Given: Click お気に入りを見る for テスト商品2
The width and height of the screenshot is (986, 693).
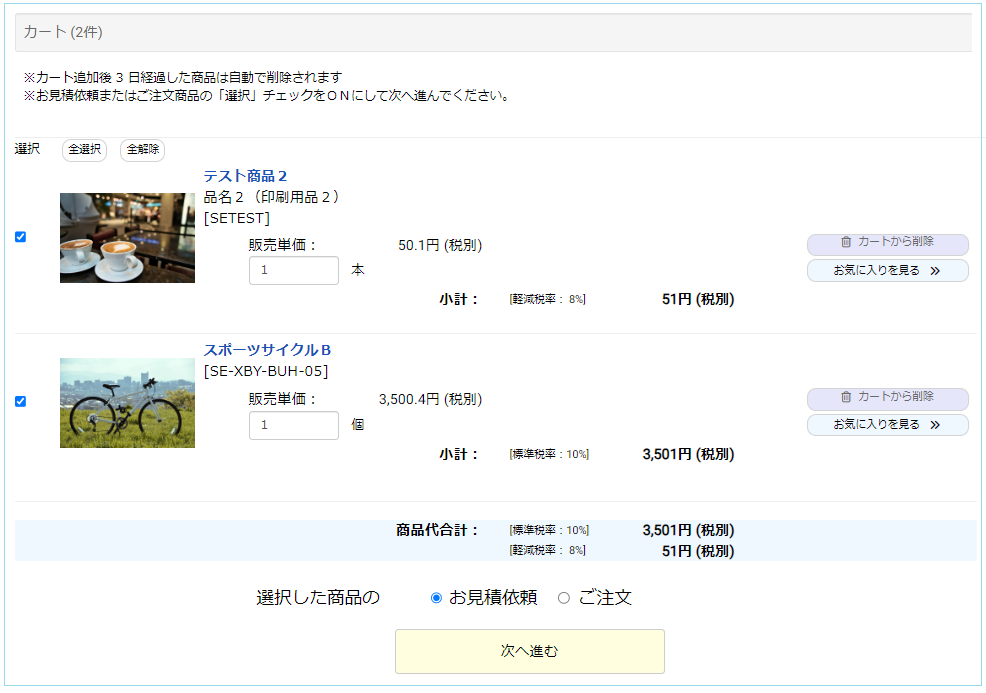Looking at the screenshot, I should (x=887, y=270).
